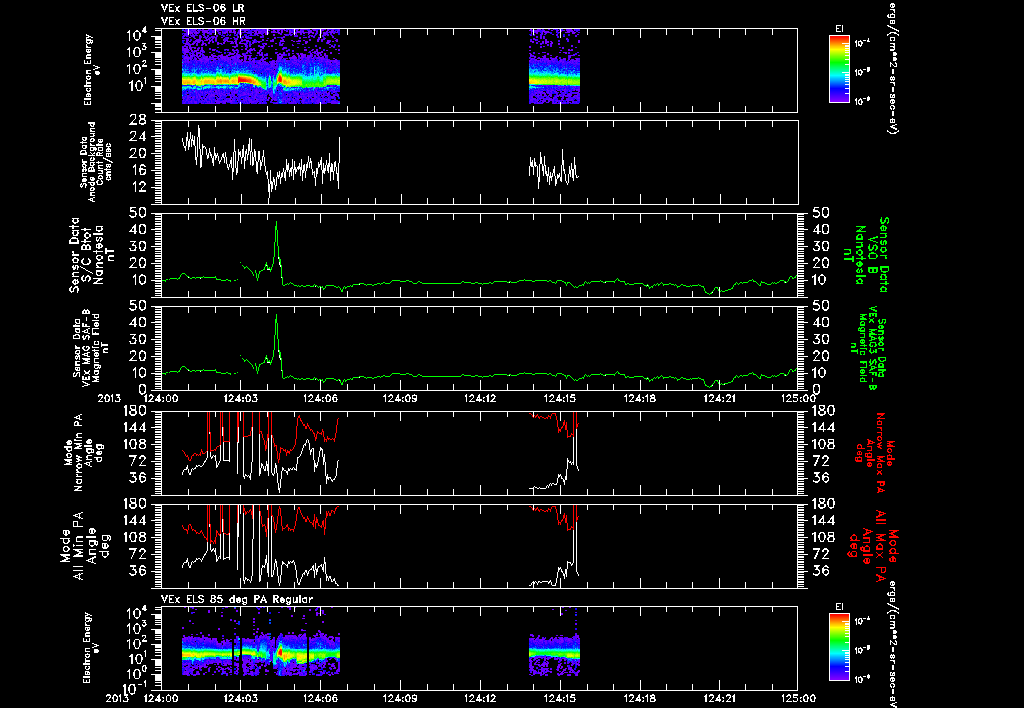The image size is (1024, 708).
Task: Click the field spike peak in the MAG SAF-B panel
Action: point(276,316)
